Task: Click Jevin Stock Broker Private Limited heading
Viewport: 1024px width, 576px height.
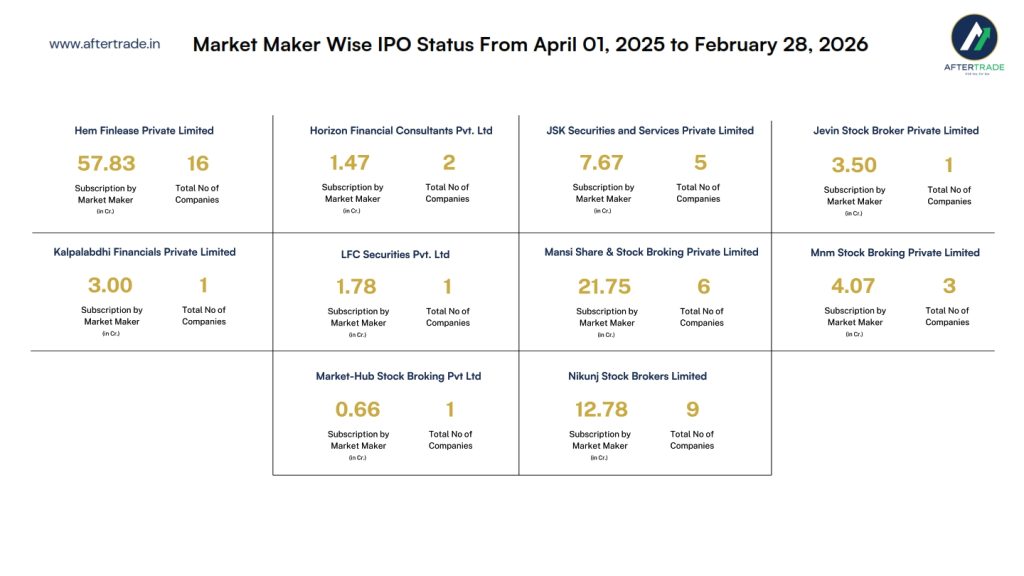Action: 895,131
